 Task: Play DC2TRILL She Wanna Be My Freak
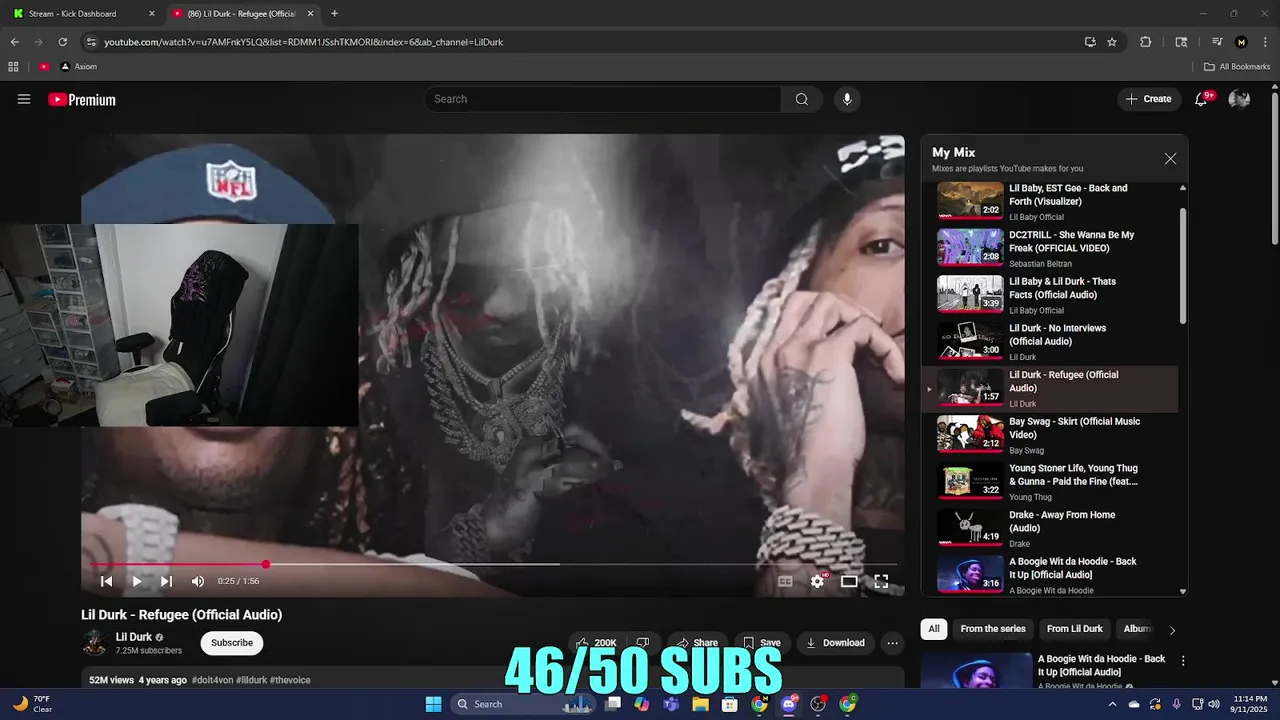tap(1048, 248)
